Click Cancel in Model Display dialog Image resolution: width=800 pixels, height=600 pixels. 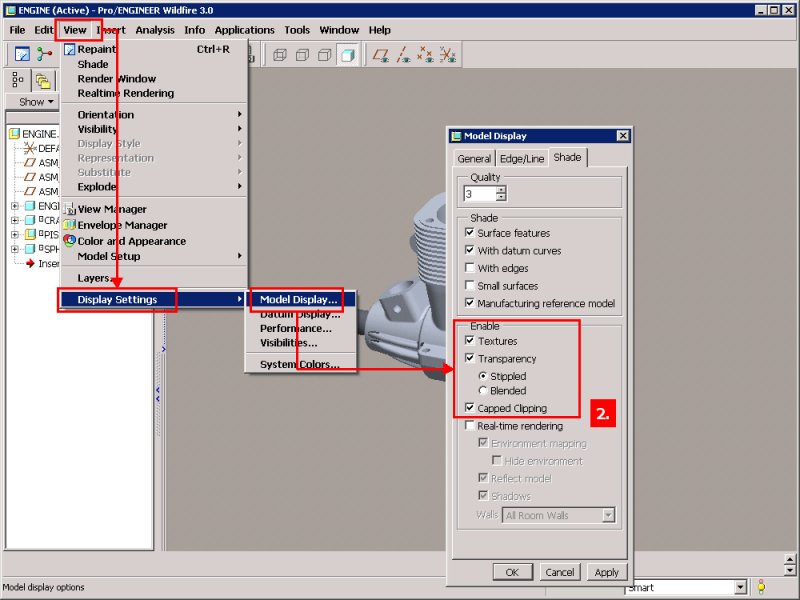[x=560, y=572]
